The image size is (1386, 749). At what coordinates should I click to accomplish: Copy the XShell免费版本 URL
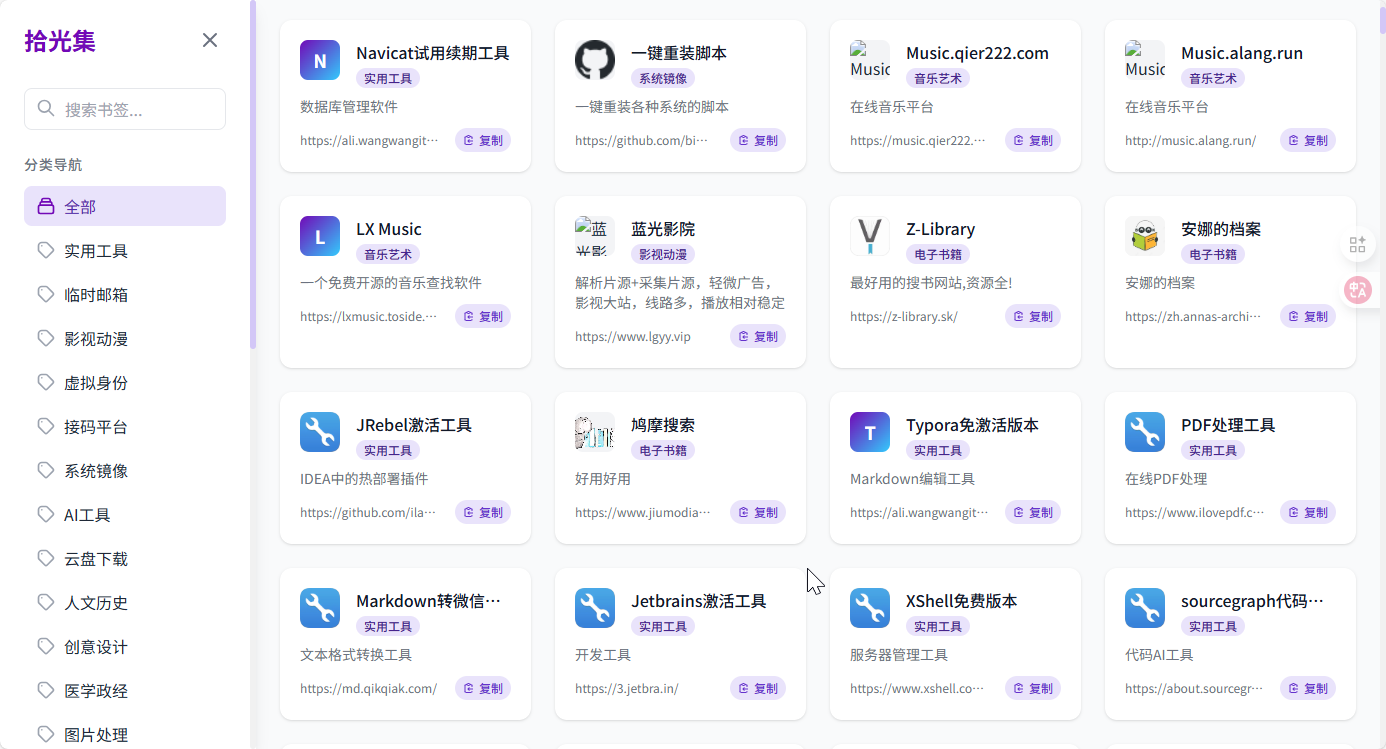tap(1033, 688)
